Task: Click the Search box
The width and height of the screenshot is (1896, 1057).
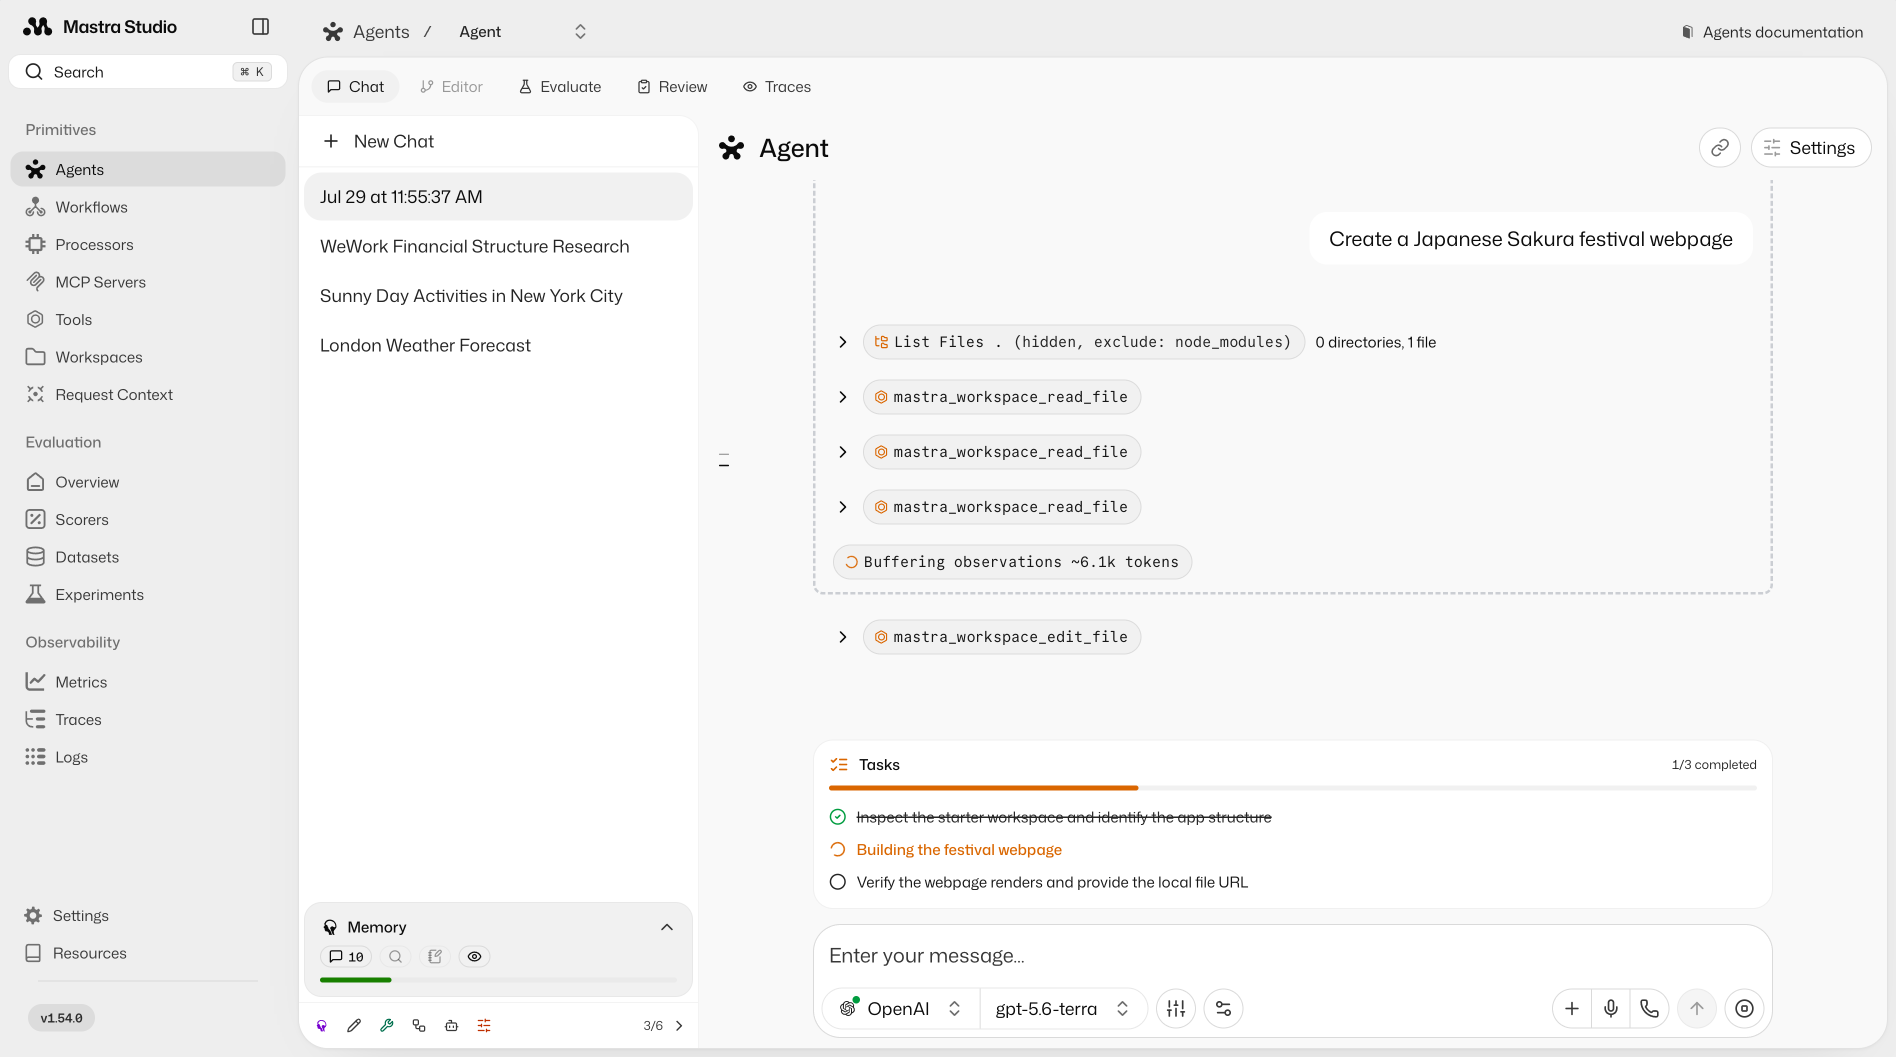Action: [x=148, y=72]
